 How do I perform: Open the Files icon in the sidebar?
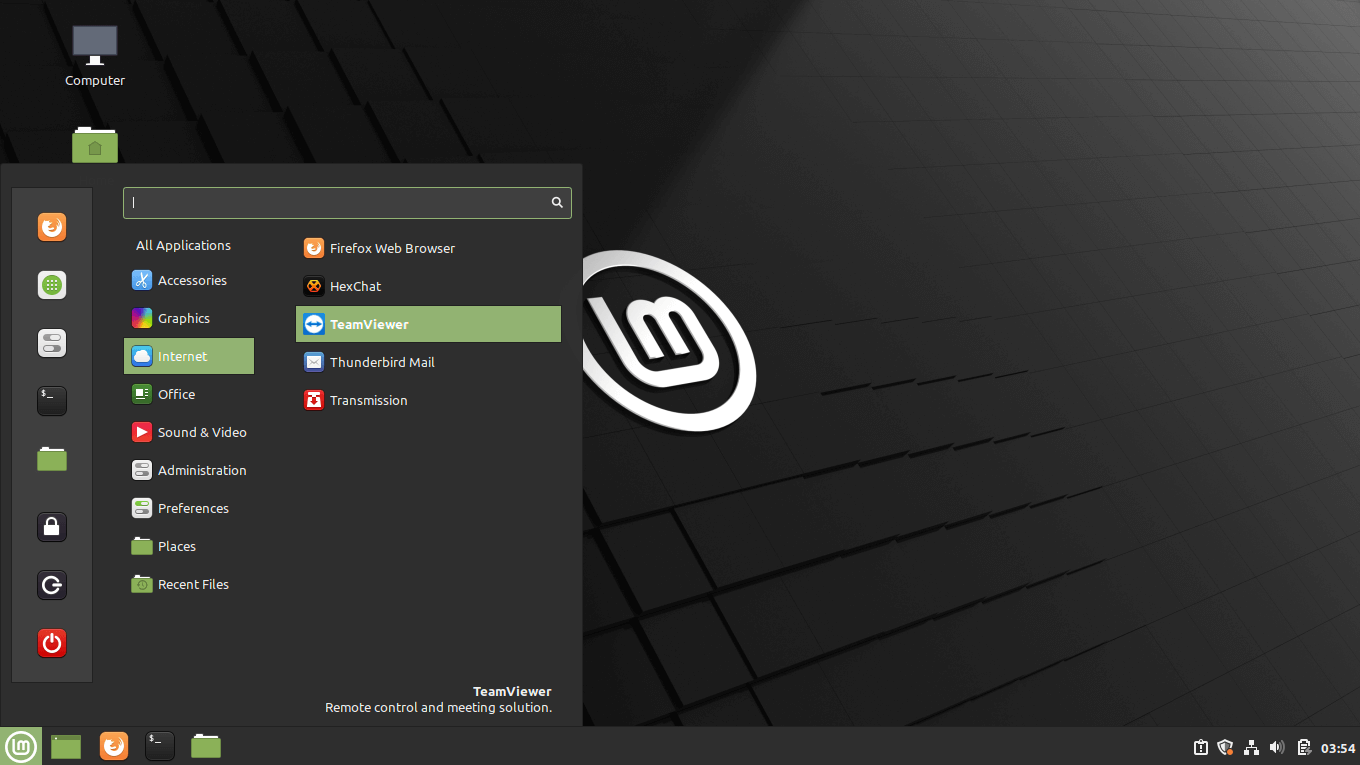coord(51,459)
